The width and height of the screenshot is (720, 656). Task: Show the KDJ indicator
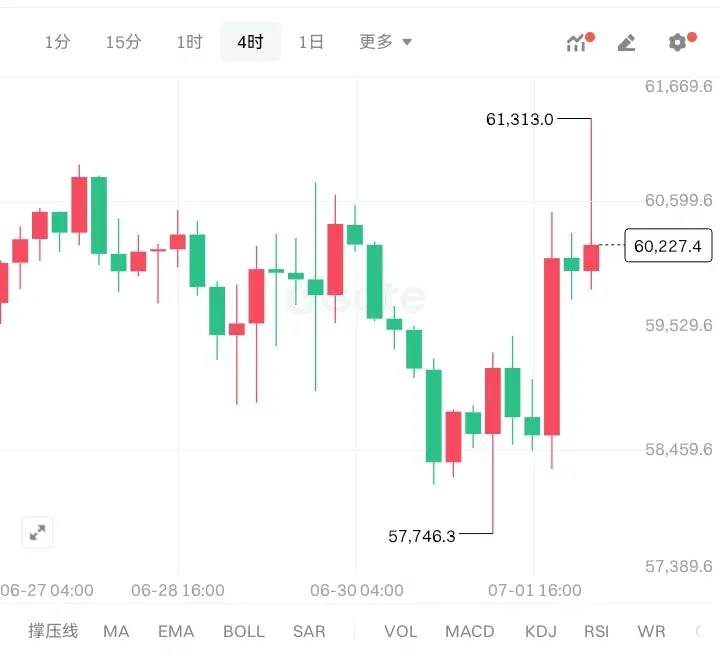(x=541, y=632)
